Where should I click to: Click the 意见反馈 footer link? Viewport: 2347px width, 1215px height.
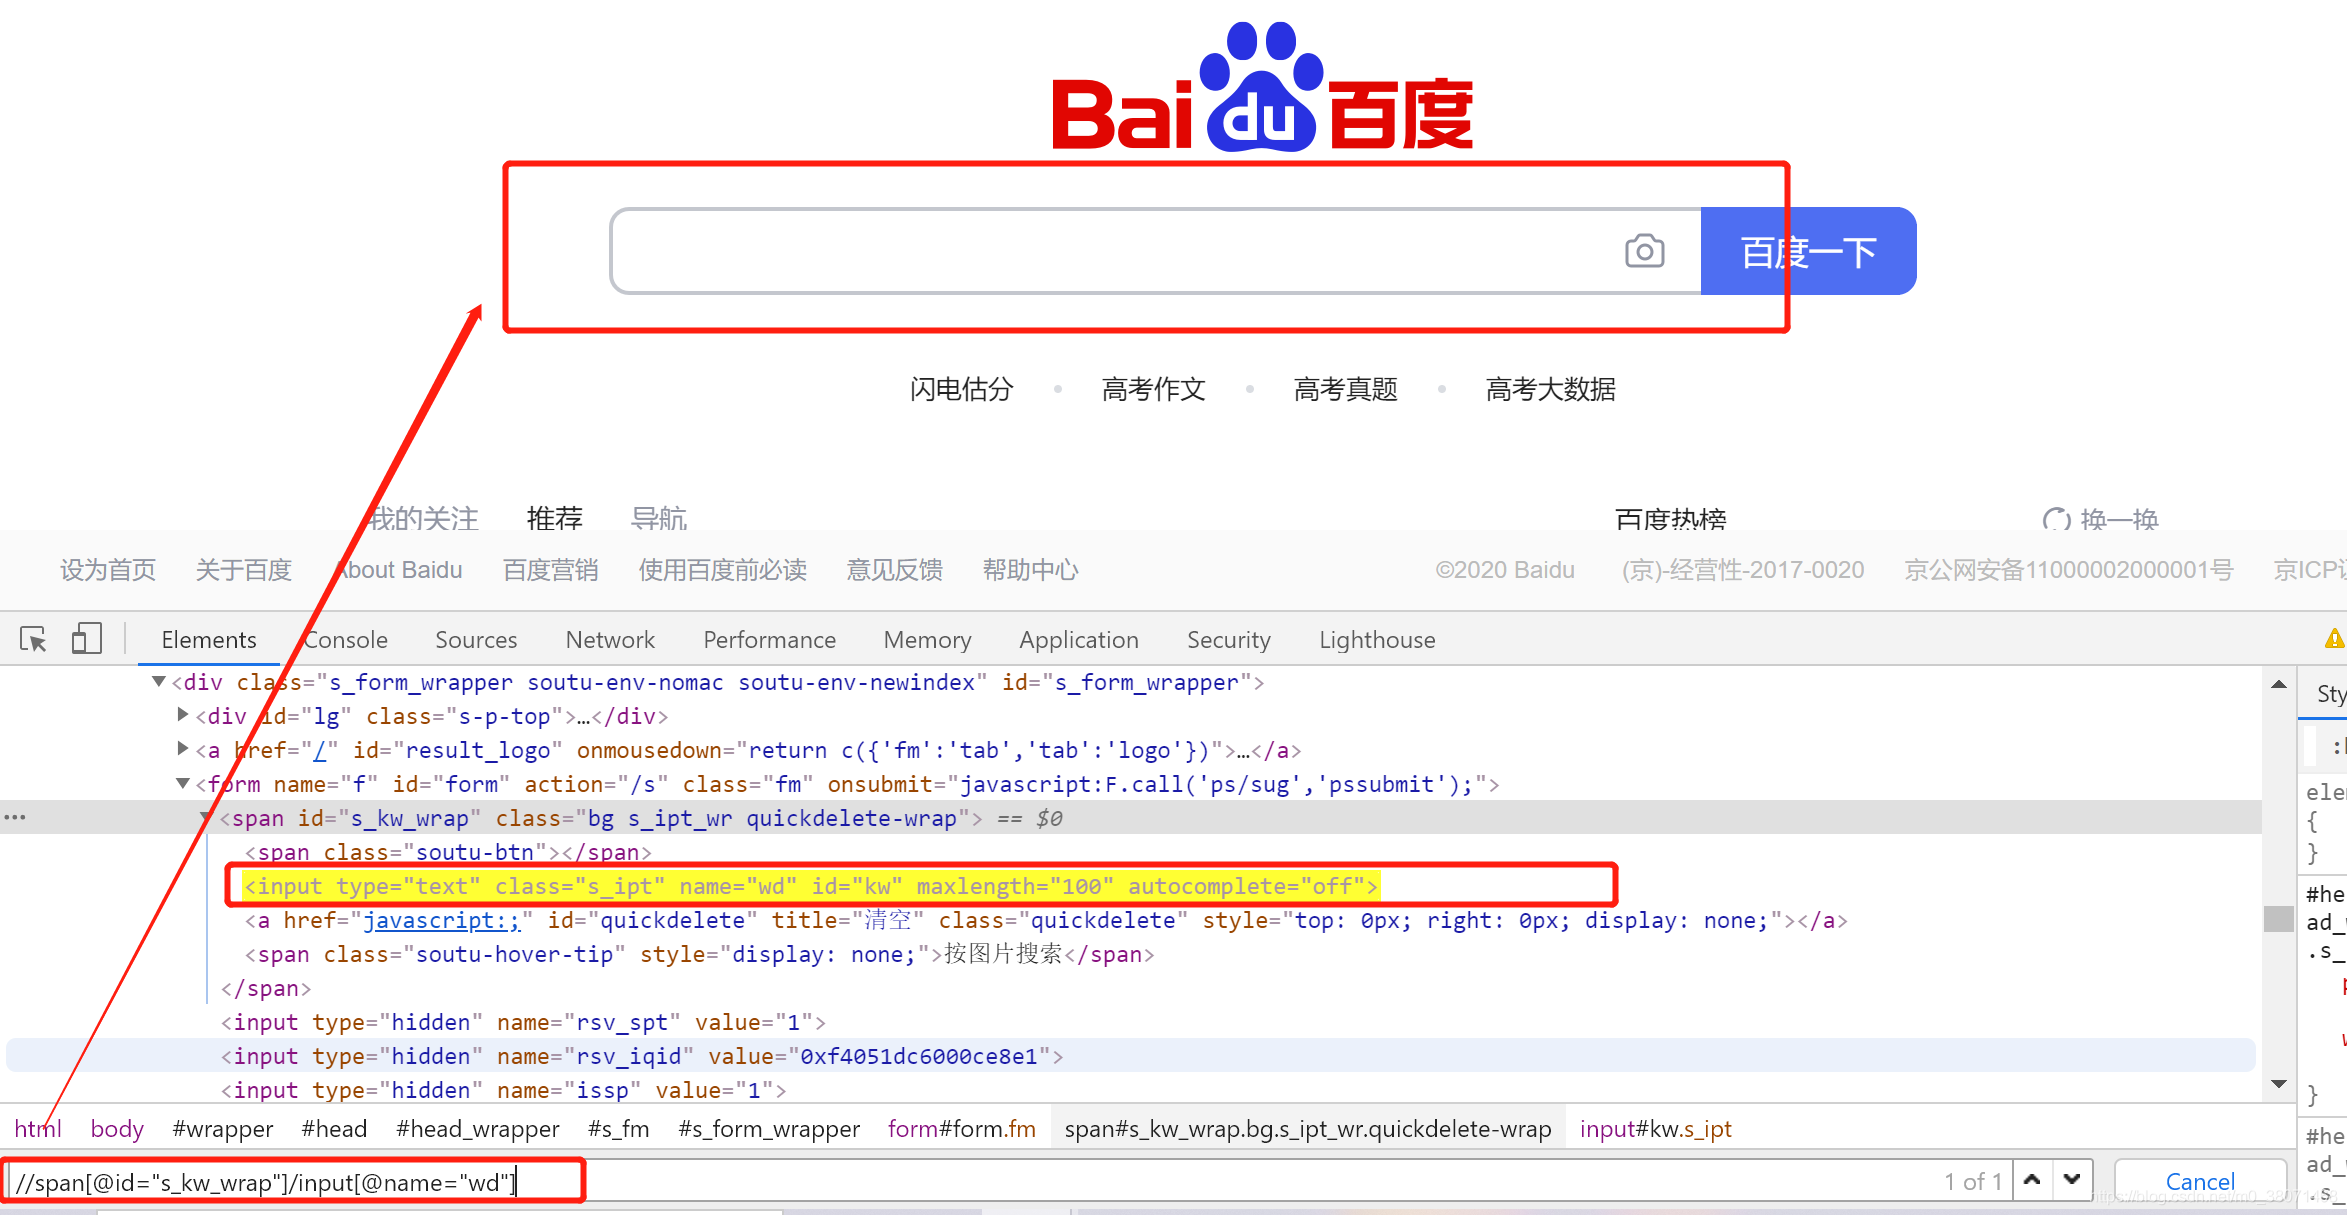(894, 570)
